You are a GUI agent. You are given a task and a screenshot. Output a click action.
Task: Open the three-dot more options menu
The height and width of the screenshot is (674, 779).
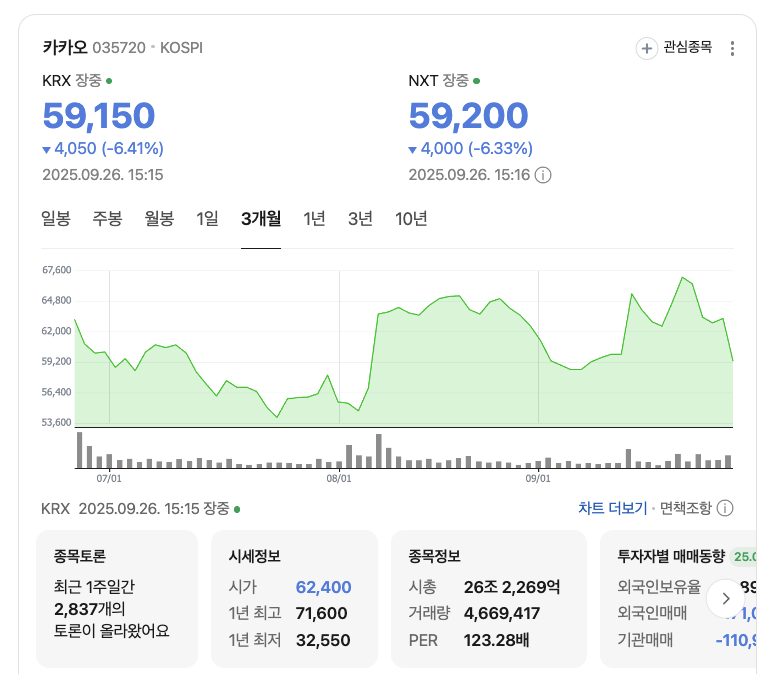tap(732, 48)
